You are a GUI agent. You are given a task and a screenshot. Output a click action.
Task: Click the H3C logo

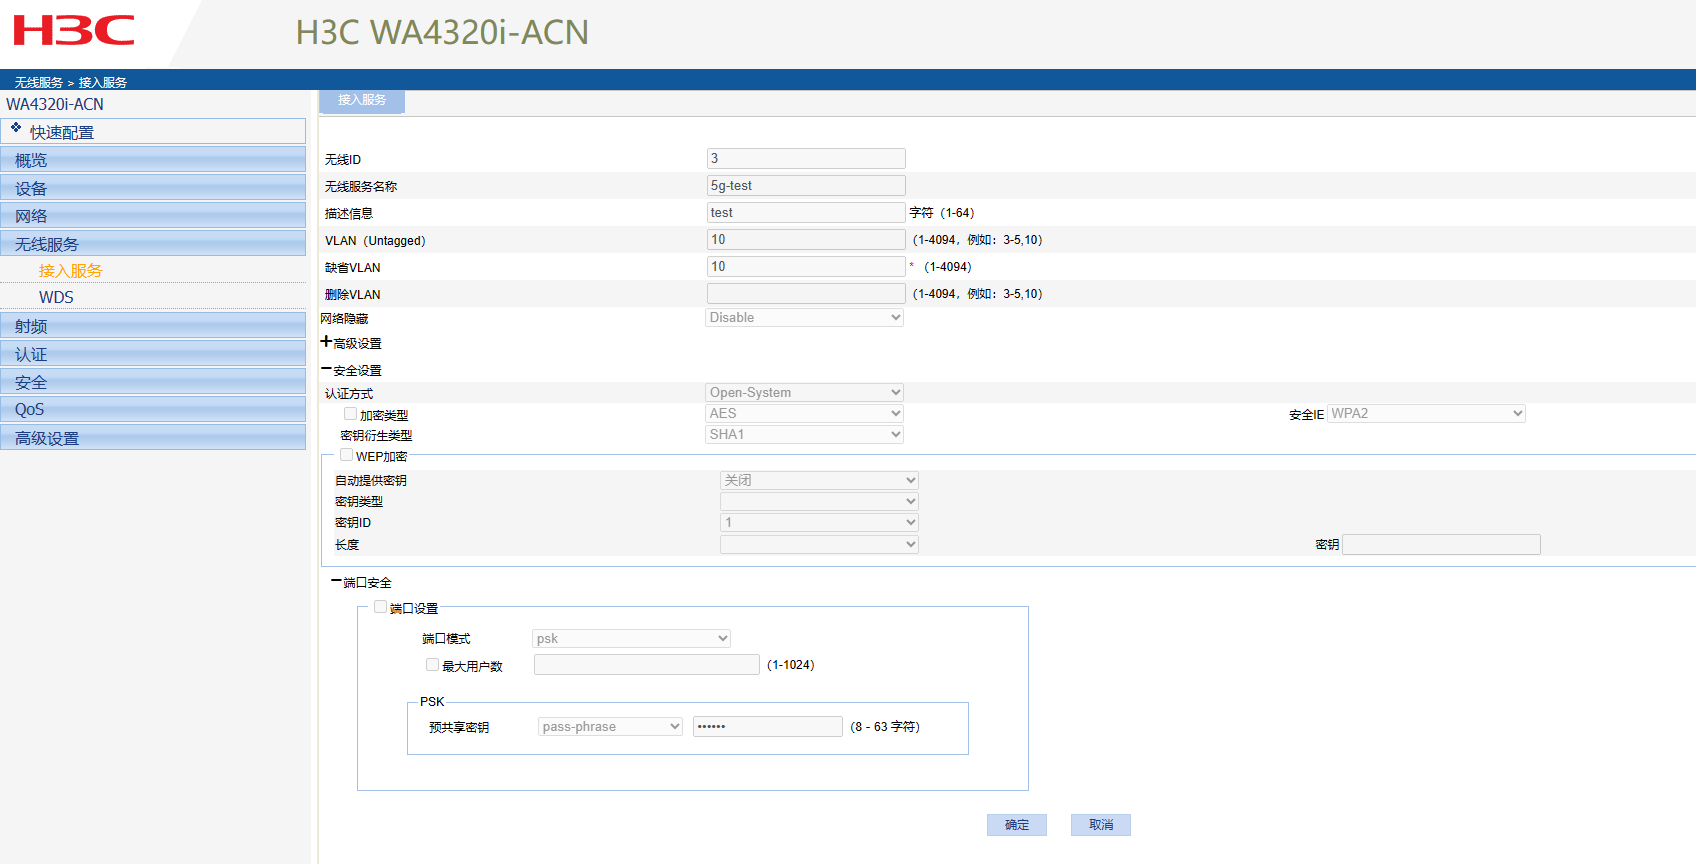(x=74, y=31)
